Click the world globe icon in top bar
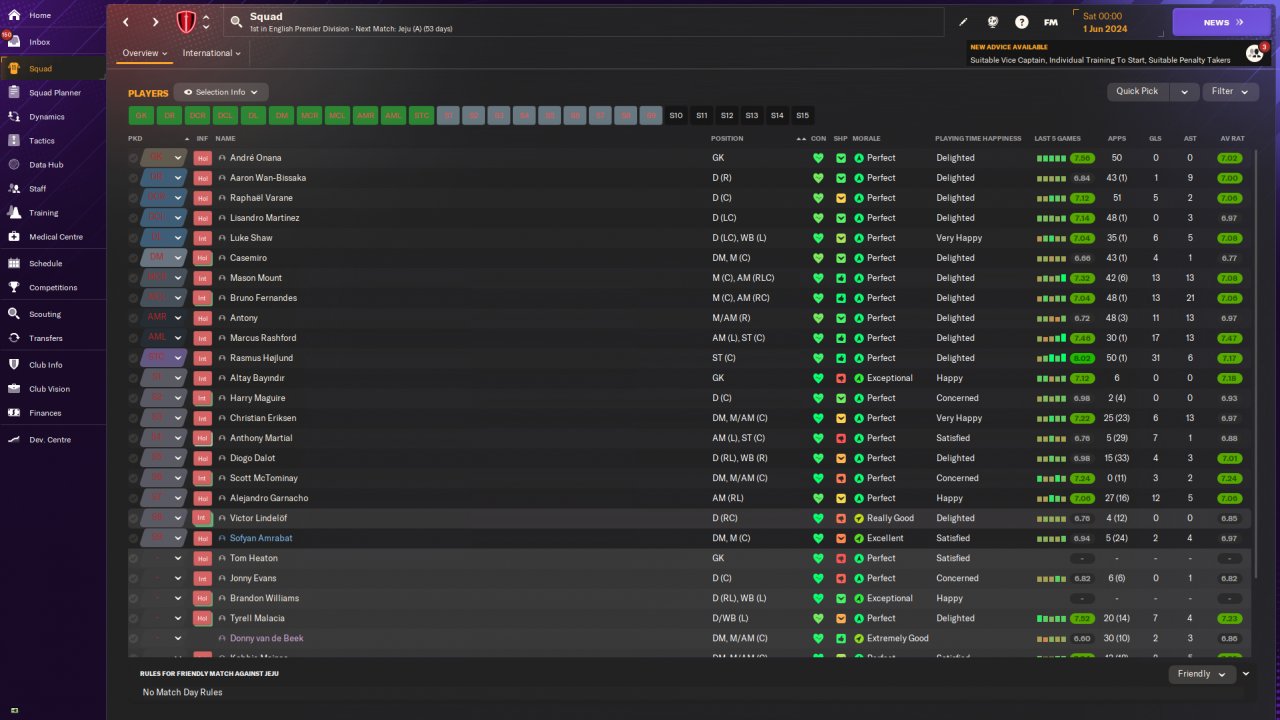Image resolution: width=1280 pixels, height=720 pixels. (x=993, y=22)
